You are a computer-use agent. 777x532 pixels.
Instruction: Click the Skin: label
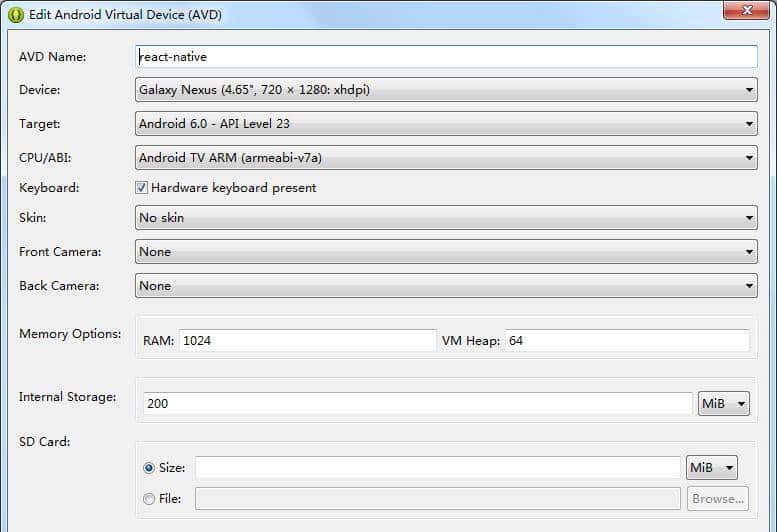[33, 217]
